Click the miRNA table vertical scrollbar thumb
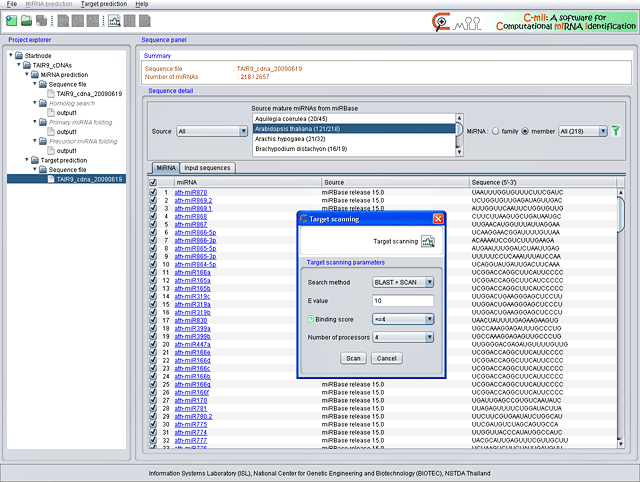 tap(621, 215)
